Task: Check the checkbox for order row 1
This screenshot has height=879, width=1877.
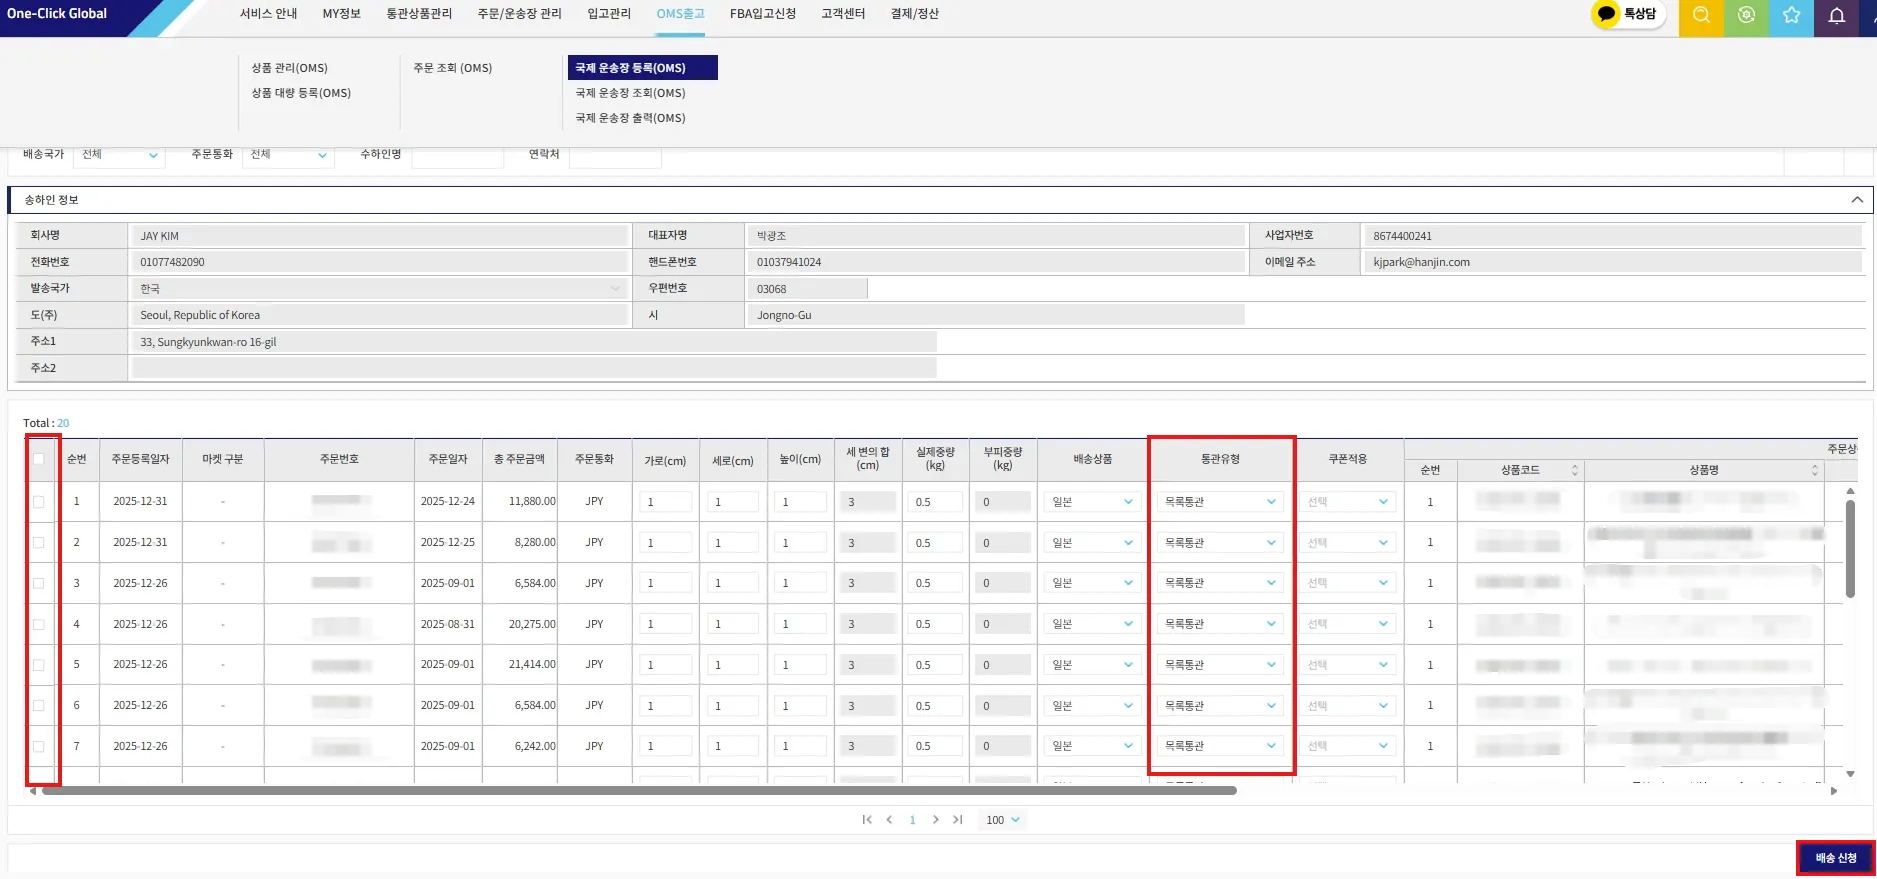Action: click(39, 502)
